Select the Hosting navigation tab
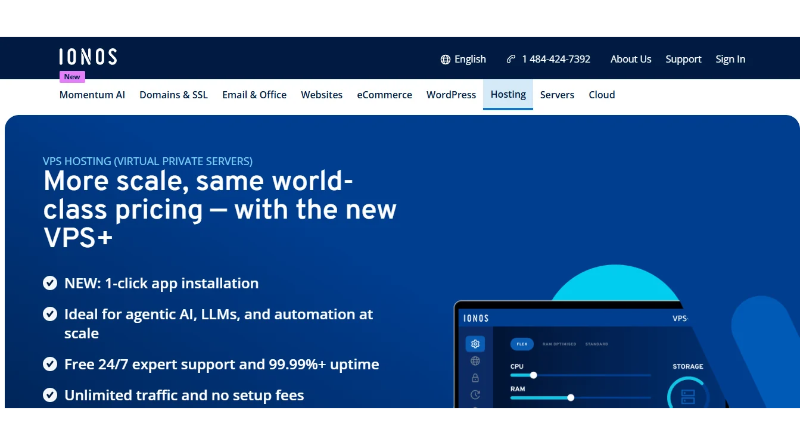800x445 pixels. coord(508,94)
